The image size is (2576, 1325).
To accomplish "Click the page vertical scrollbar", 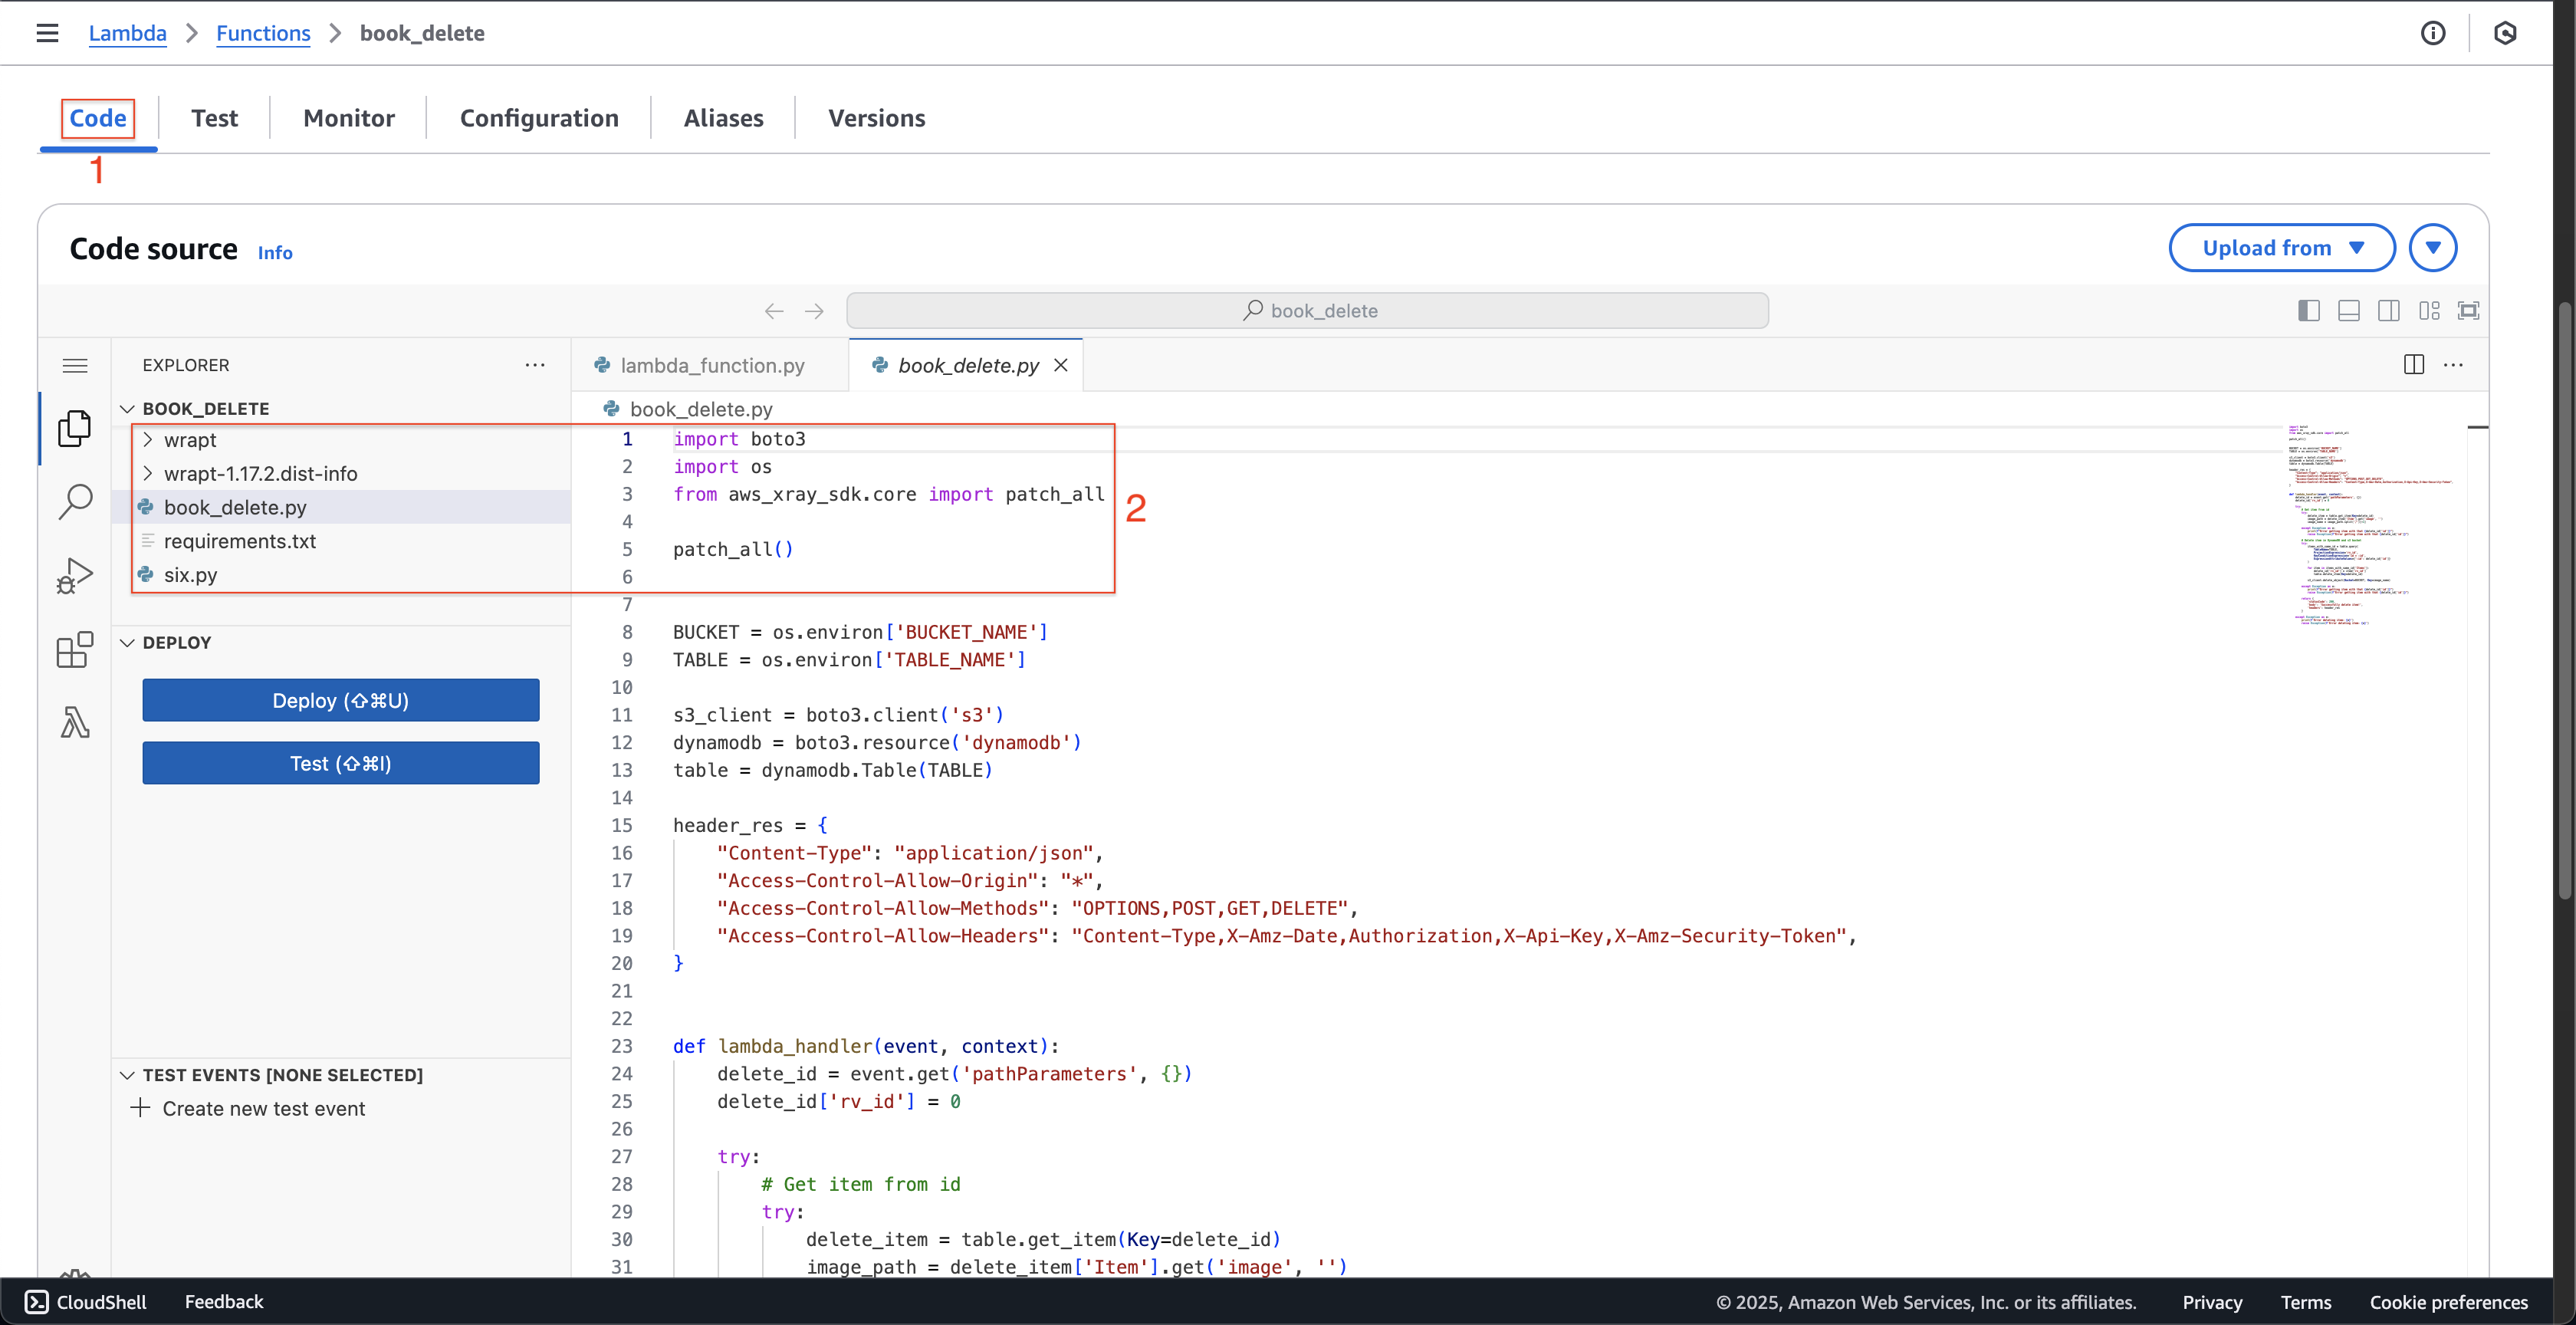I will [2565, 600].
